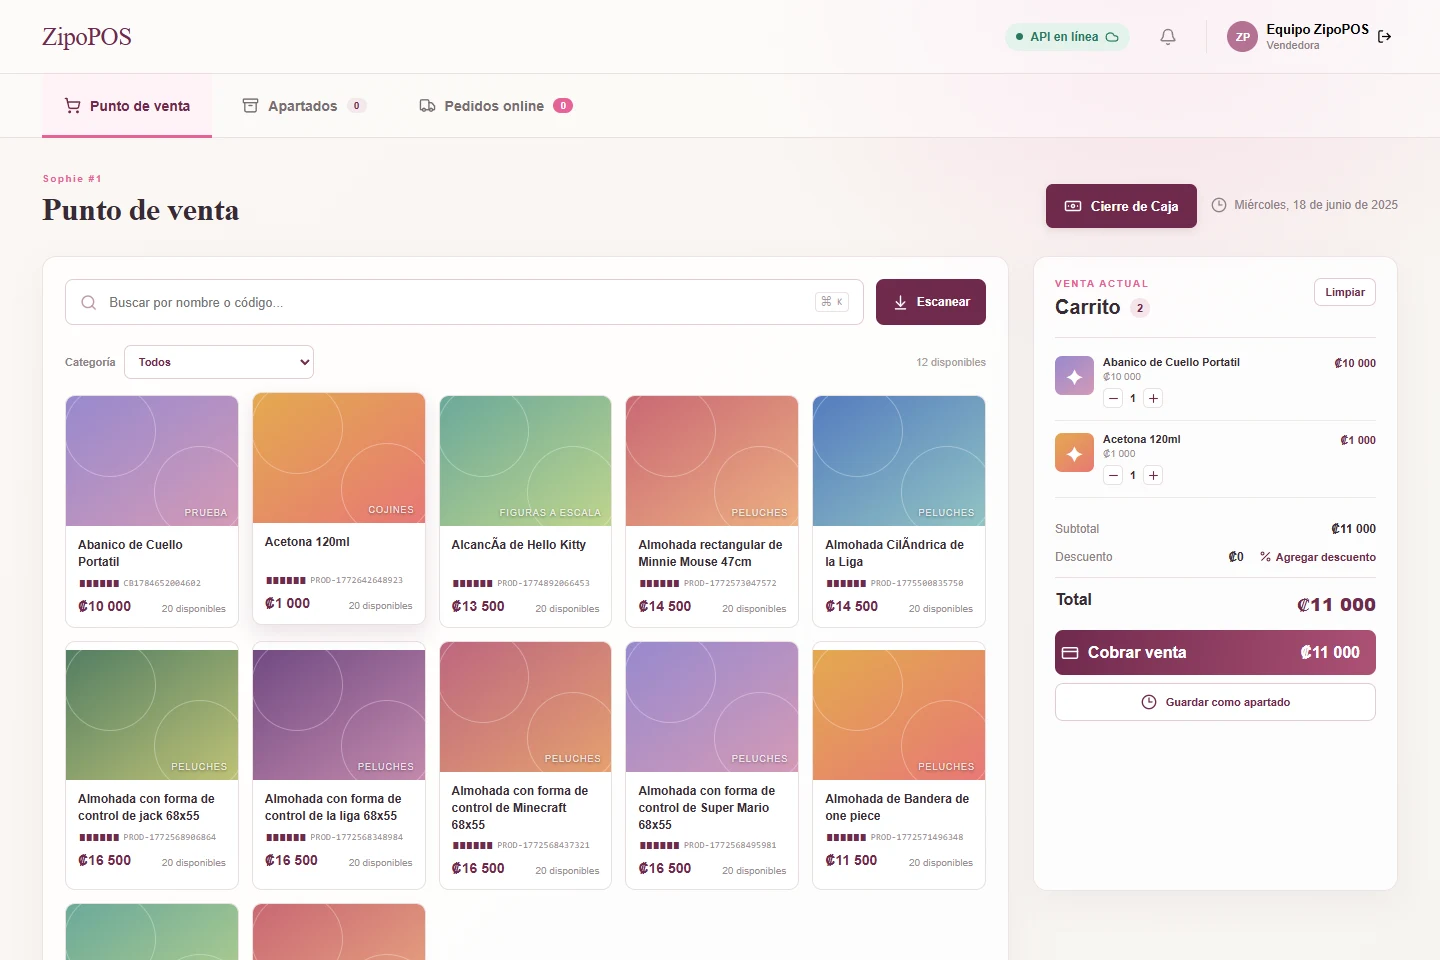Image resolution: width=1440 pixels, height=960 pixels.
Task: Open the Pedidos online tab
Action: (495, 106)
